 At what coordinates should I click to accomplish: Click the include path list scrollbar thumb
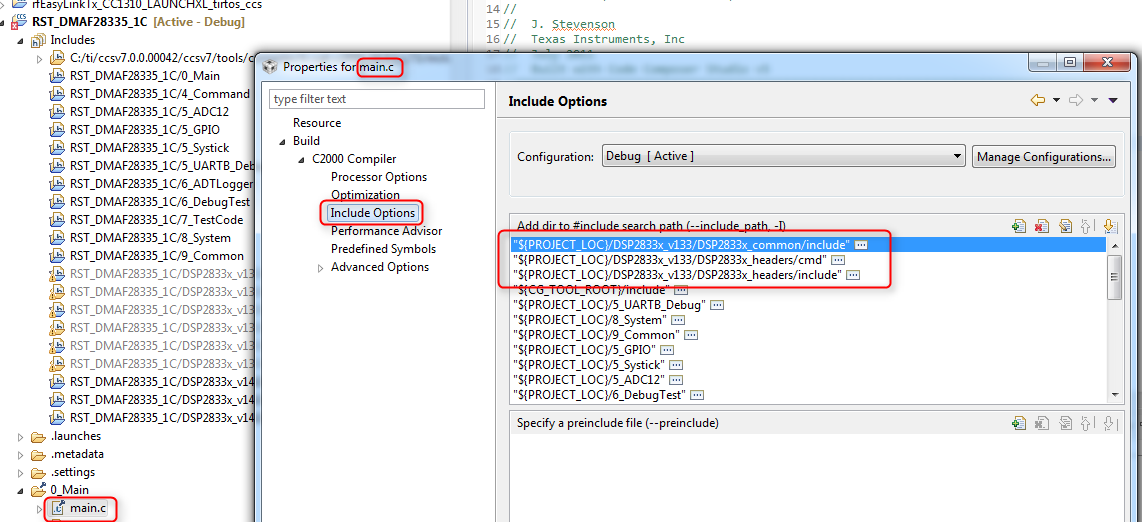coord(1113,277)
